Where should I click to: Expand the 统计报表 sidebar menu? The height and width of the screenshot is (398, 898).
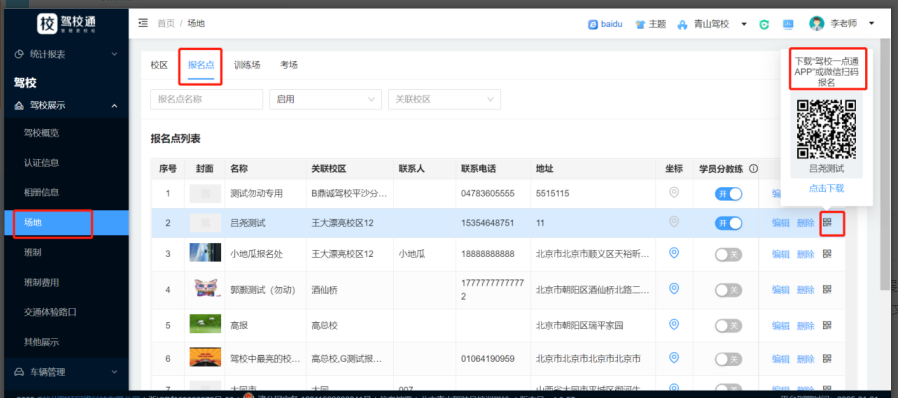66,54
